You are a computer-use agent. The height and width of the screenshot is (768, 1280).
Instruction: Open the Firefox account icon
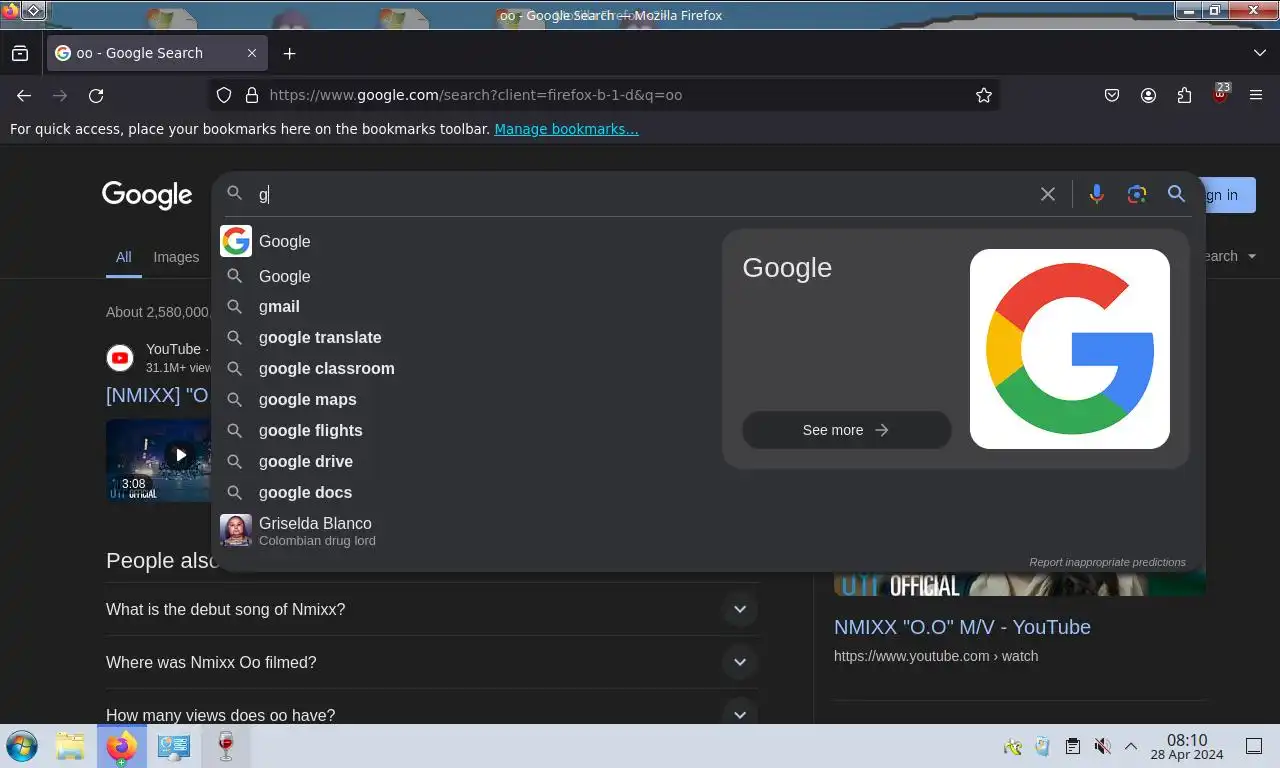point(1148,95)
